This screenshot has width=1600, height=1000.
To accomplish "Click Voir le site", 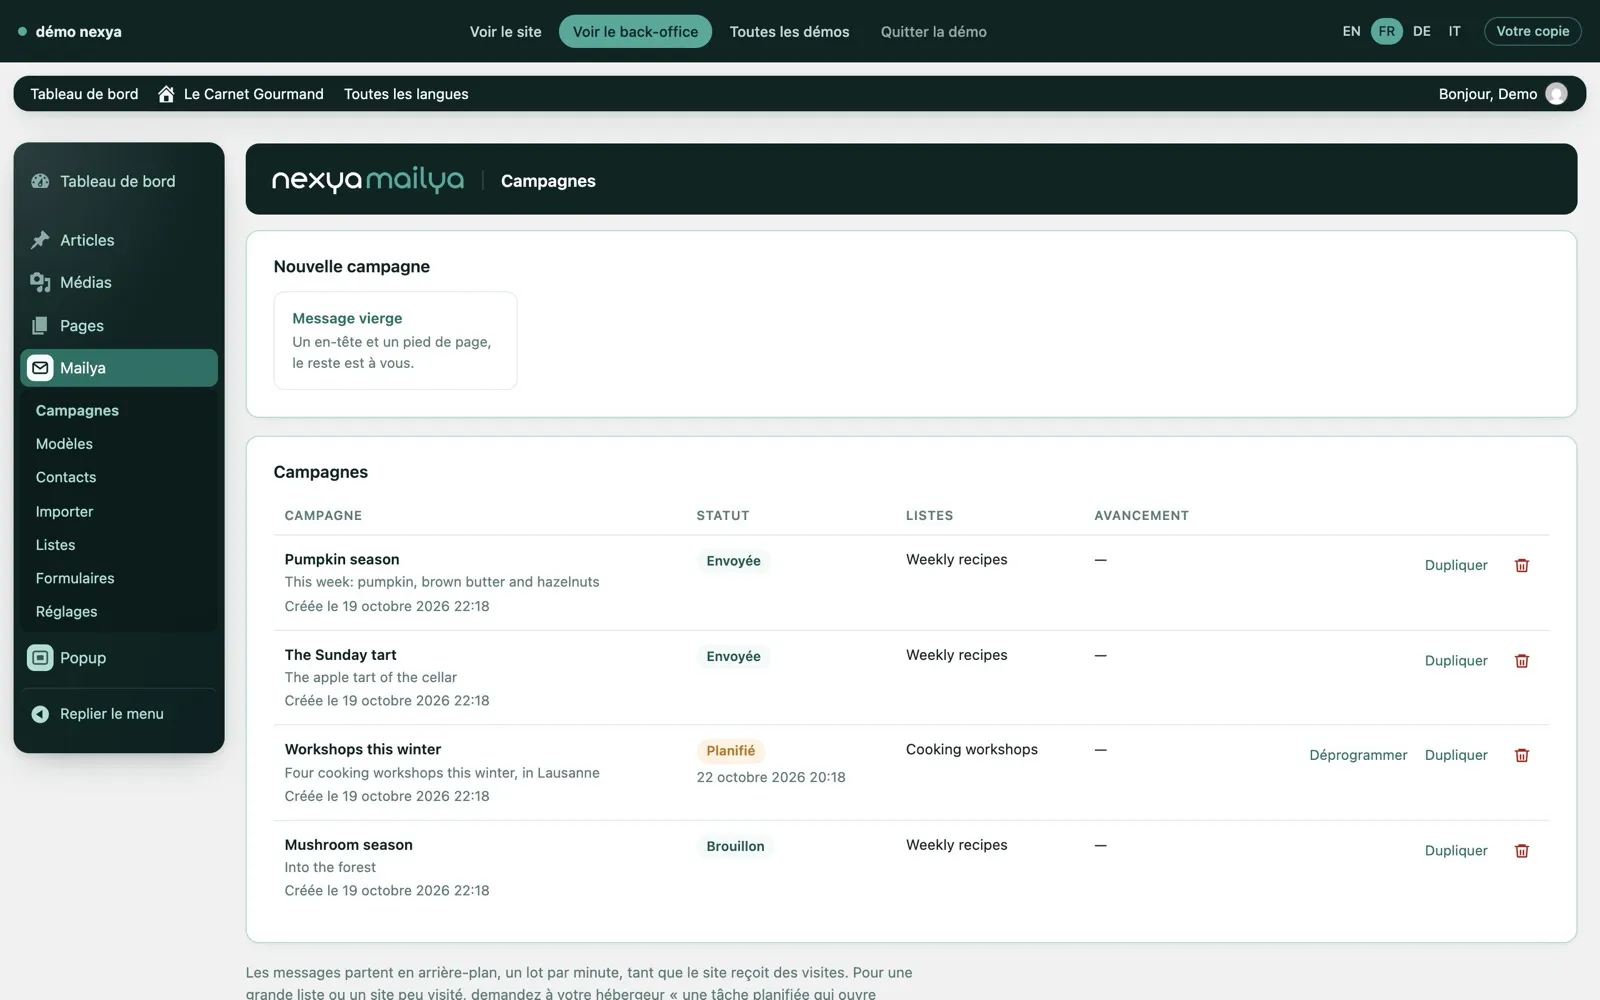I will click(506, 31).
